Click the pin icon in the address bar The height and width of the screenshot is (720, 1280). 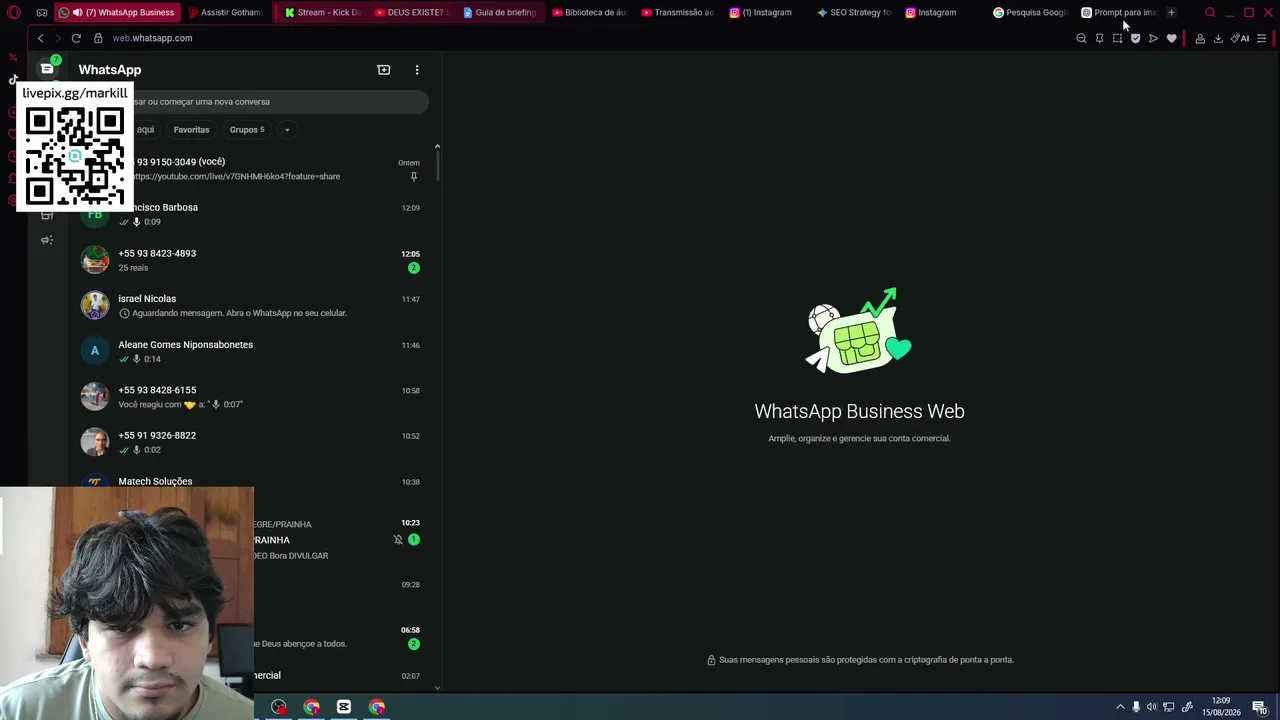click(1099, 38)
